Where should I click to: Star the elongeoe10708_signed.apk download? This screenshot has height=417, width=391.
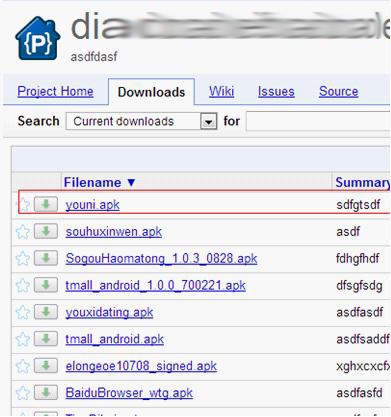[x=23, y=367]
